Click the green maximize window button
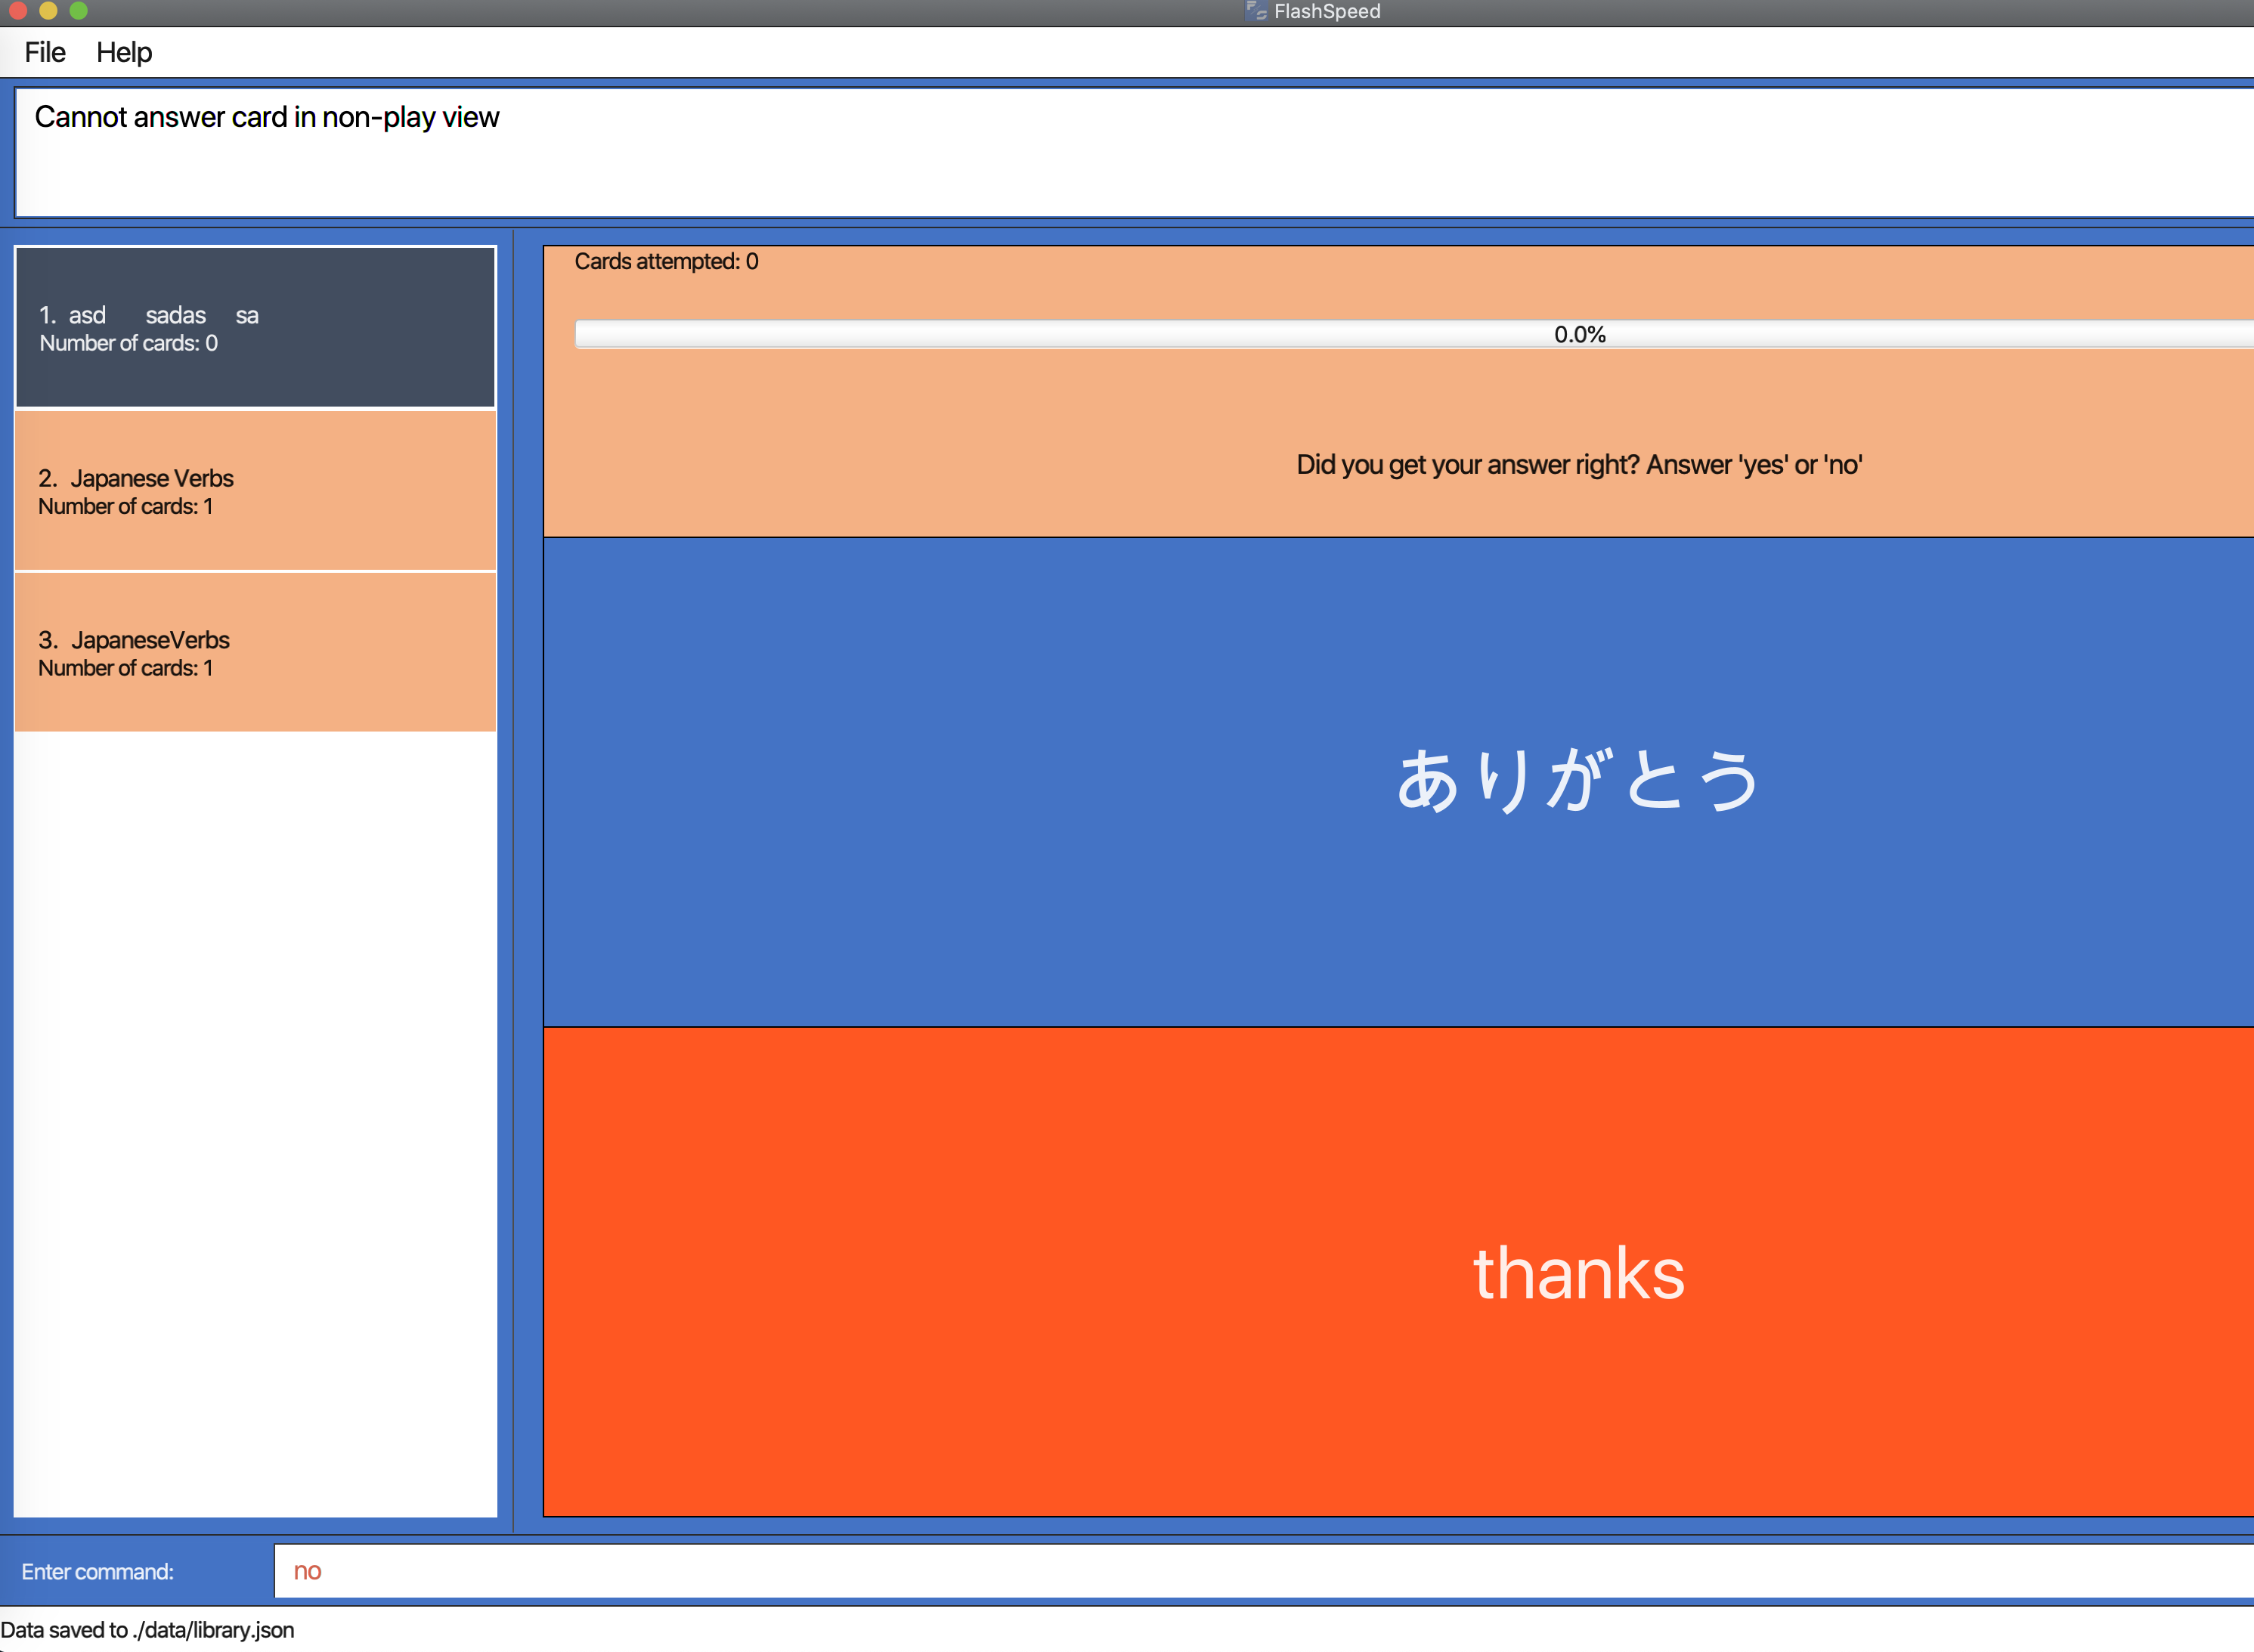The image size is (2254, 1652). tap(79, 11)
